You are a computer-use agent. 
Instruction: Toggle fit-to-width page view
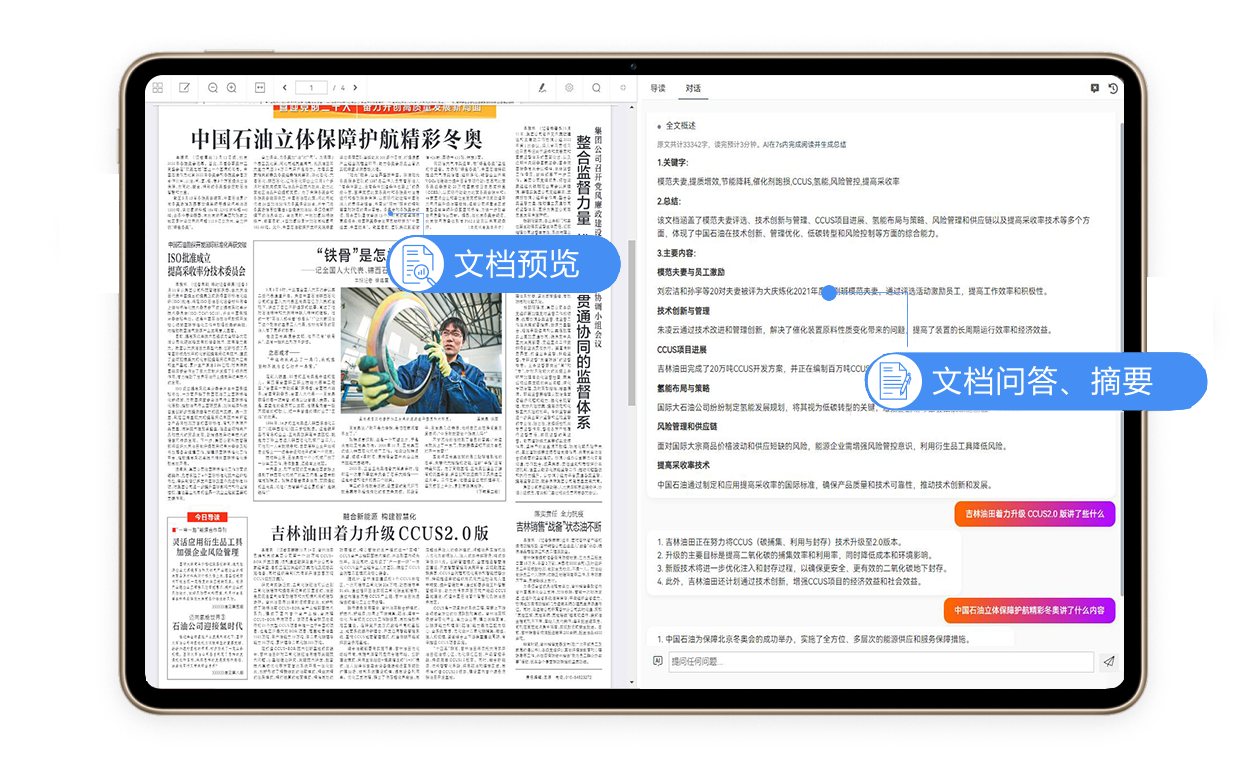click(260, 88)
